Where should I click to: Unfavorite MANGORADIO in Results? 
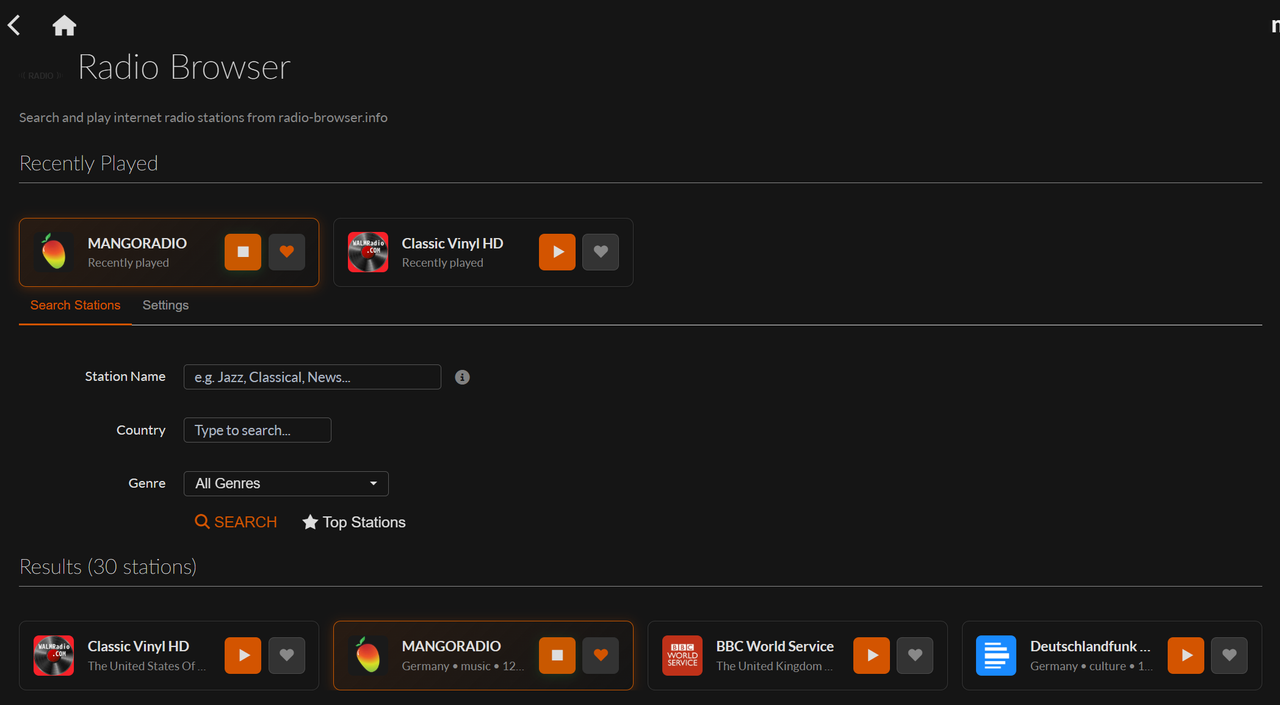click(x=601, y=655)
